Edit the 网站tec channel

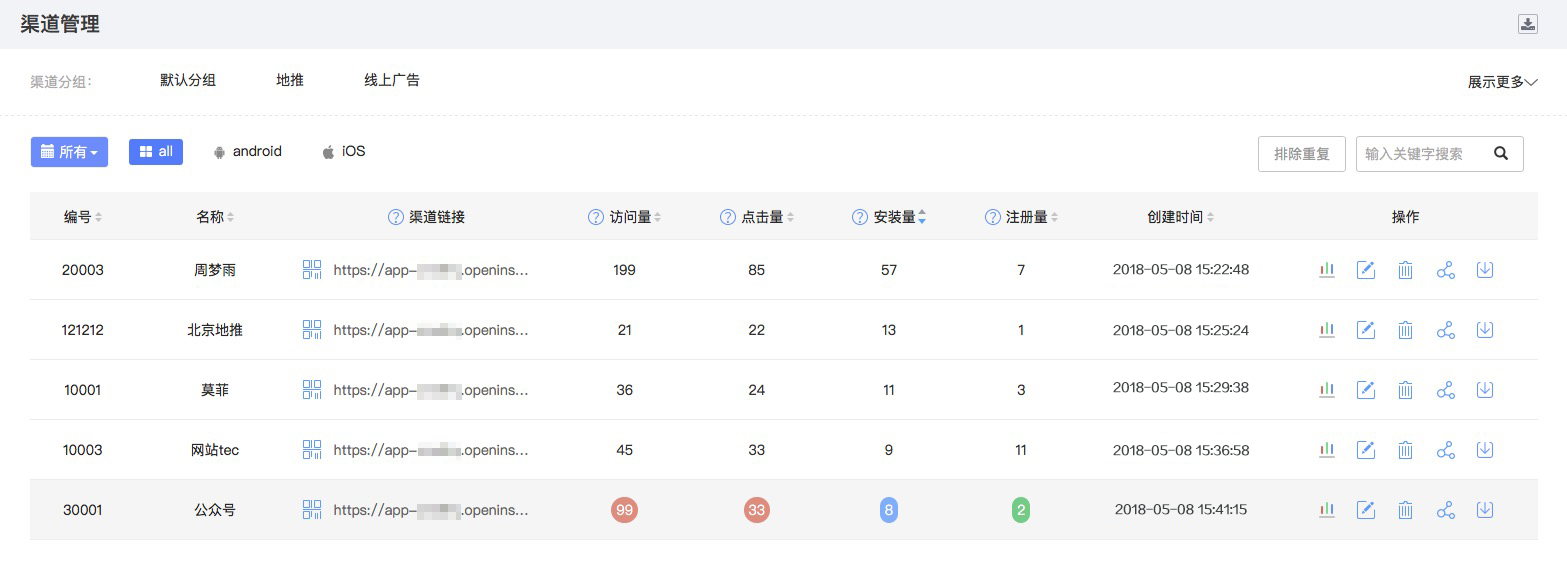1366,450
